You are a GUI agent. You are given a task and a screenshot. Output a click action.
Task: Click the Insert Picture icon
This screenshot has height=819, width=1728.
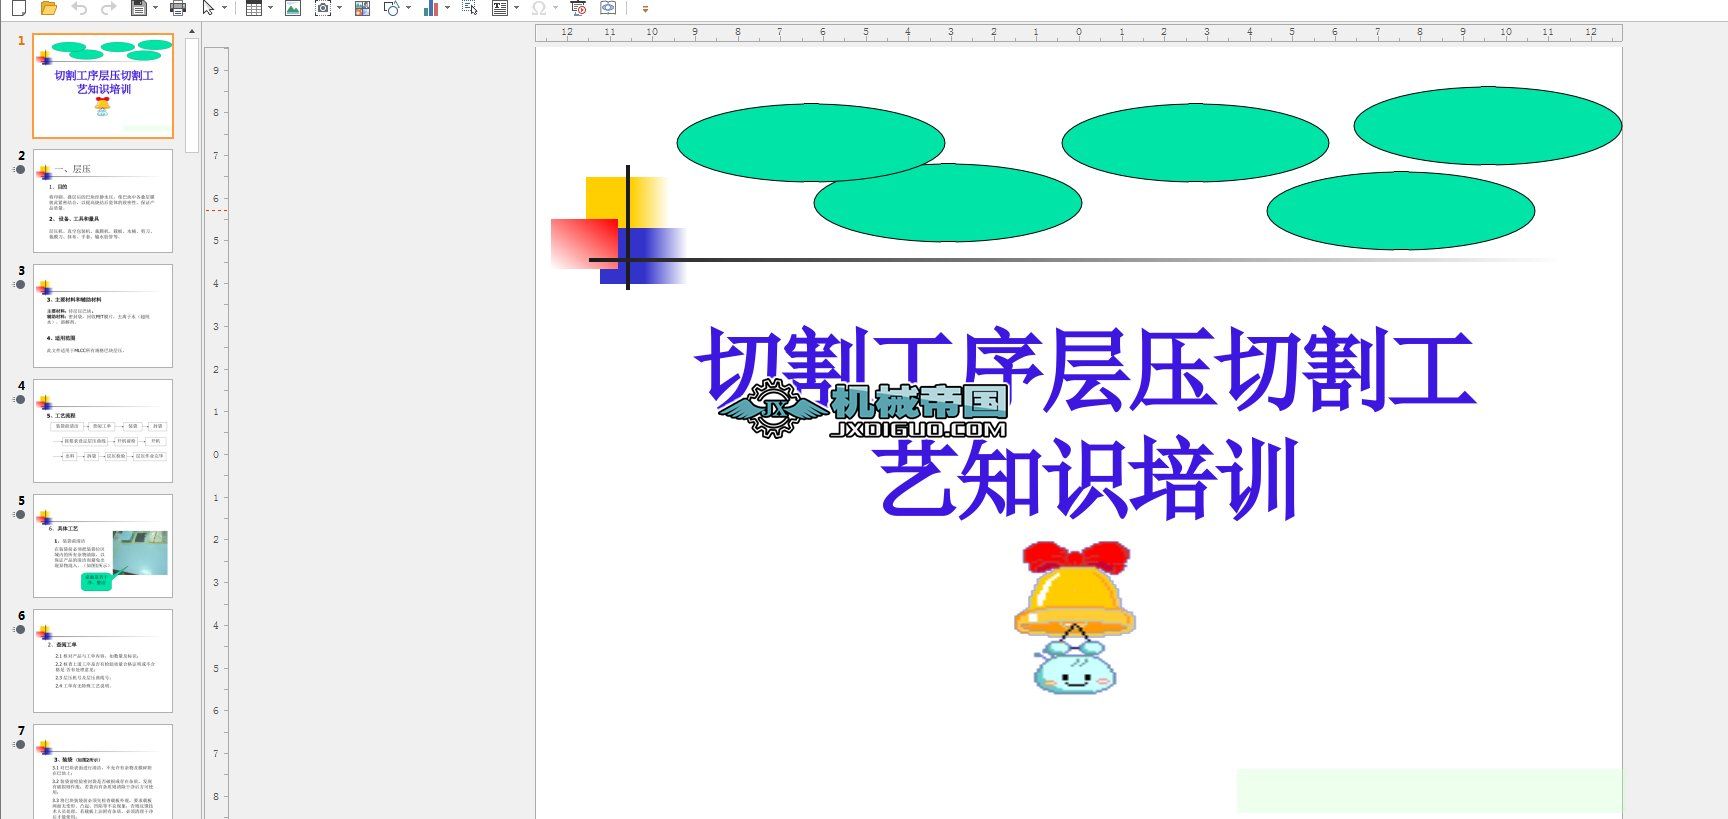pos(293,8)
